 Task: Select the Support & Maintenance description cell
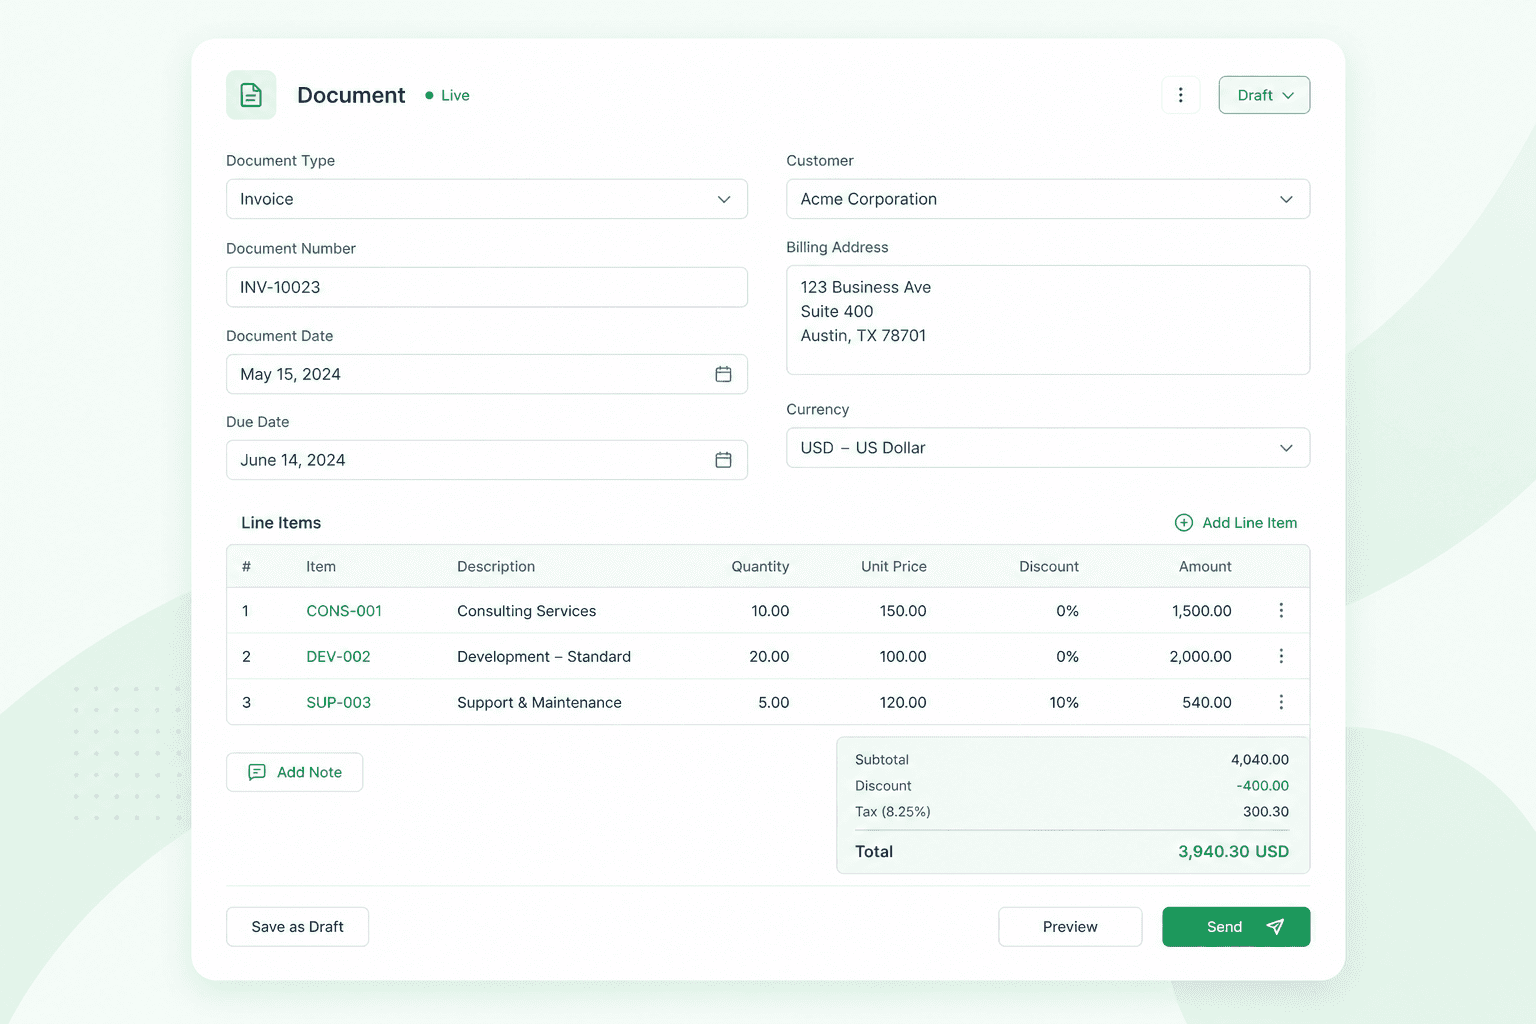coord(539,703)
